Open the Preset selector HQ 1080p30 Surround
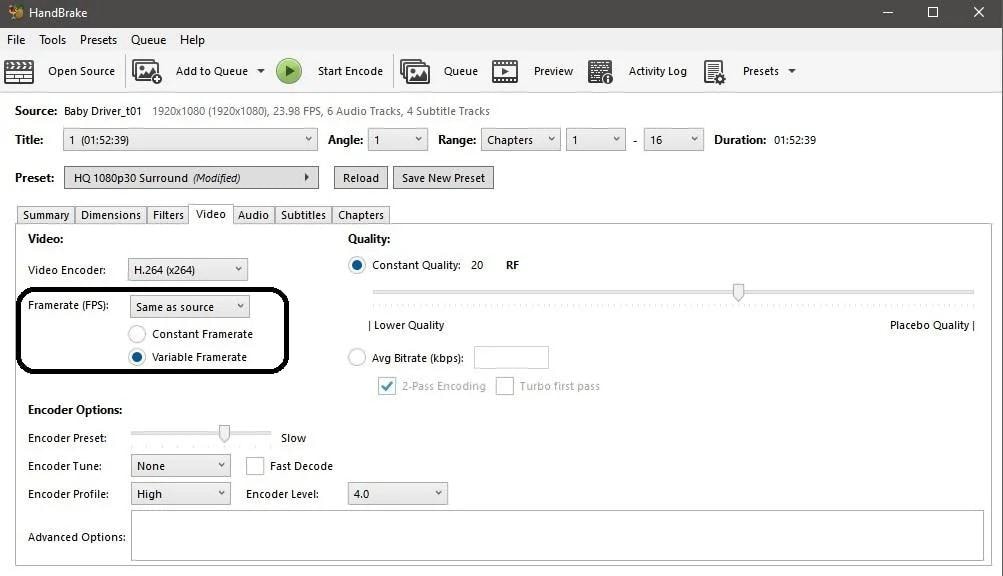Viewport: 1003px width, 576px height. [191, 178]
